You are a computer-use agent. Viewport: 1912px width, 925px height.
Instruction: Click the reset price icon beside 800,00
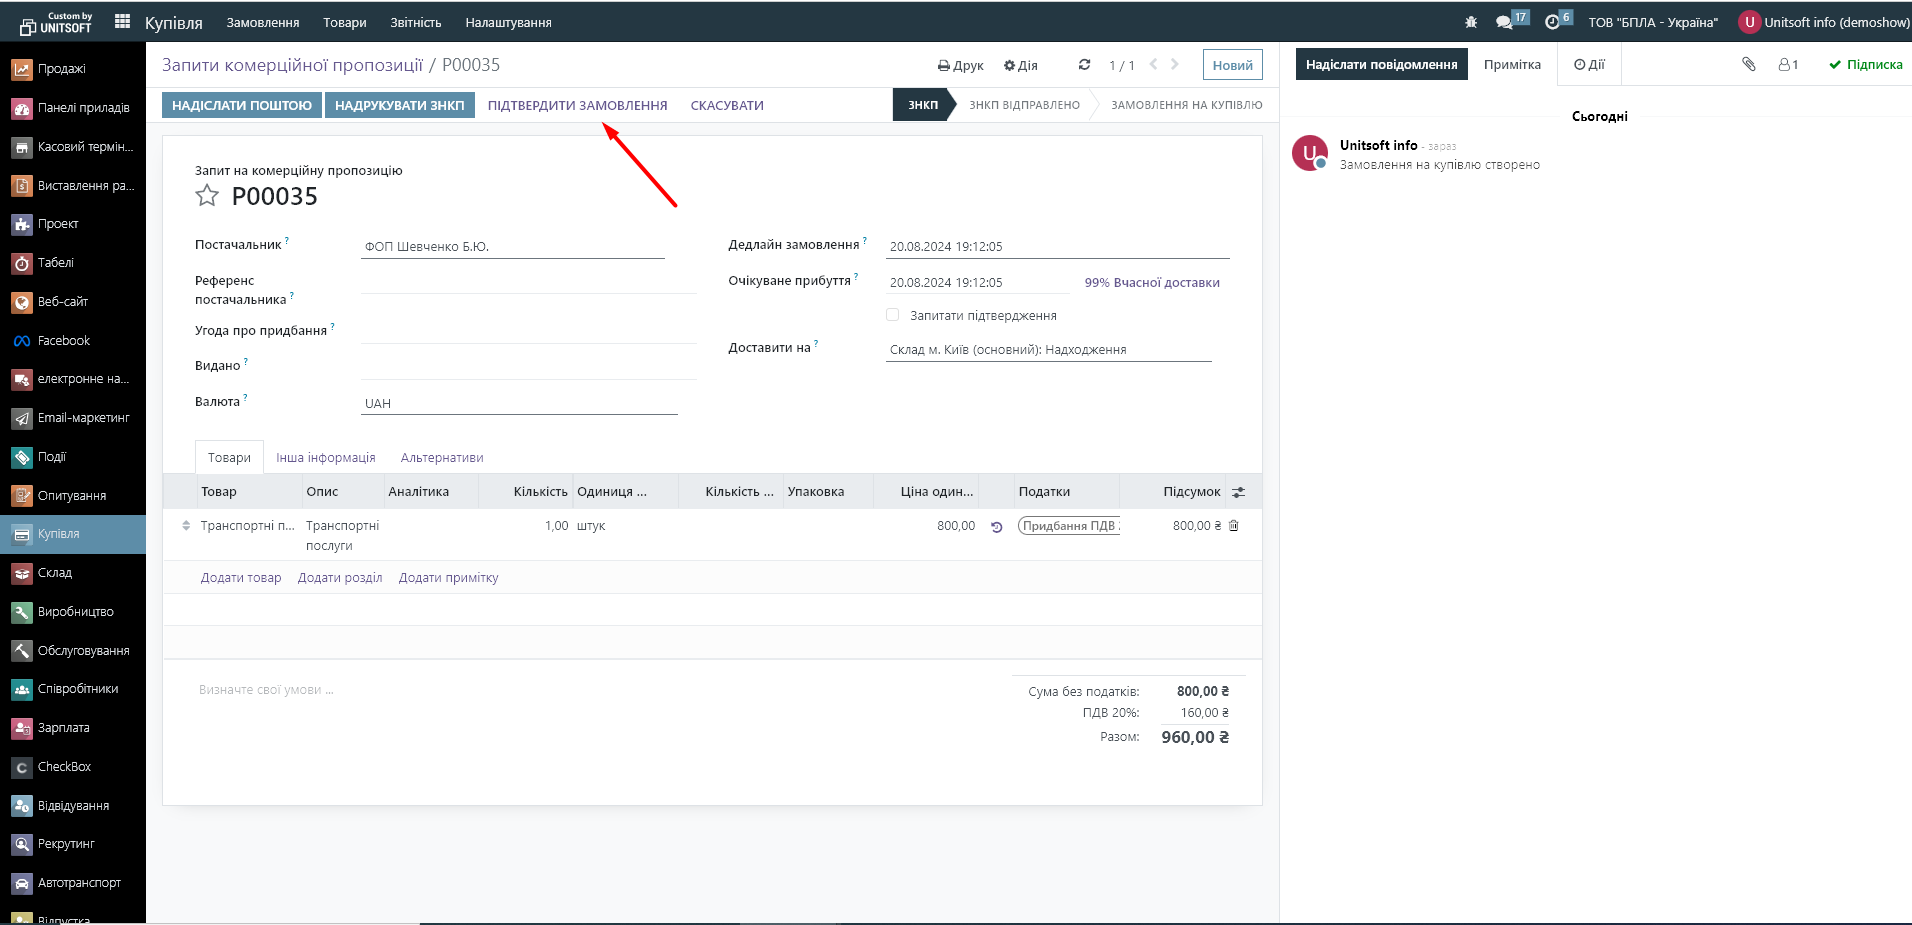pyautogui.click(x=996, y=527)
